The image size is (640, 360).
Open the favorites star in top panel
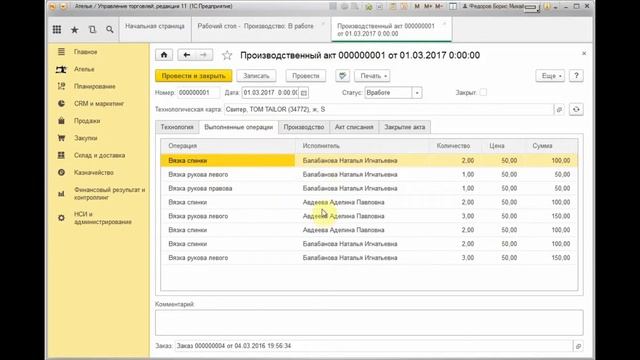click(74, 29)
